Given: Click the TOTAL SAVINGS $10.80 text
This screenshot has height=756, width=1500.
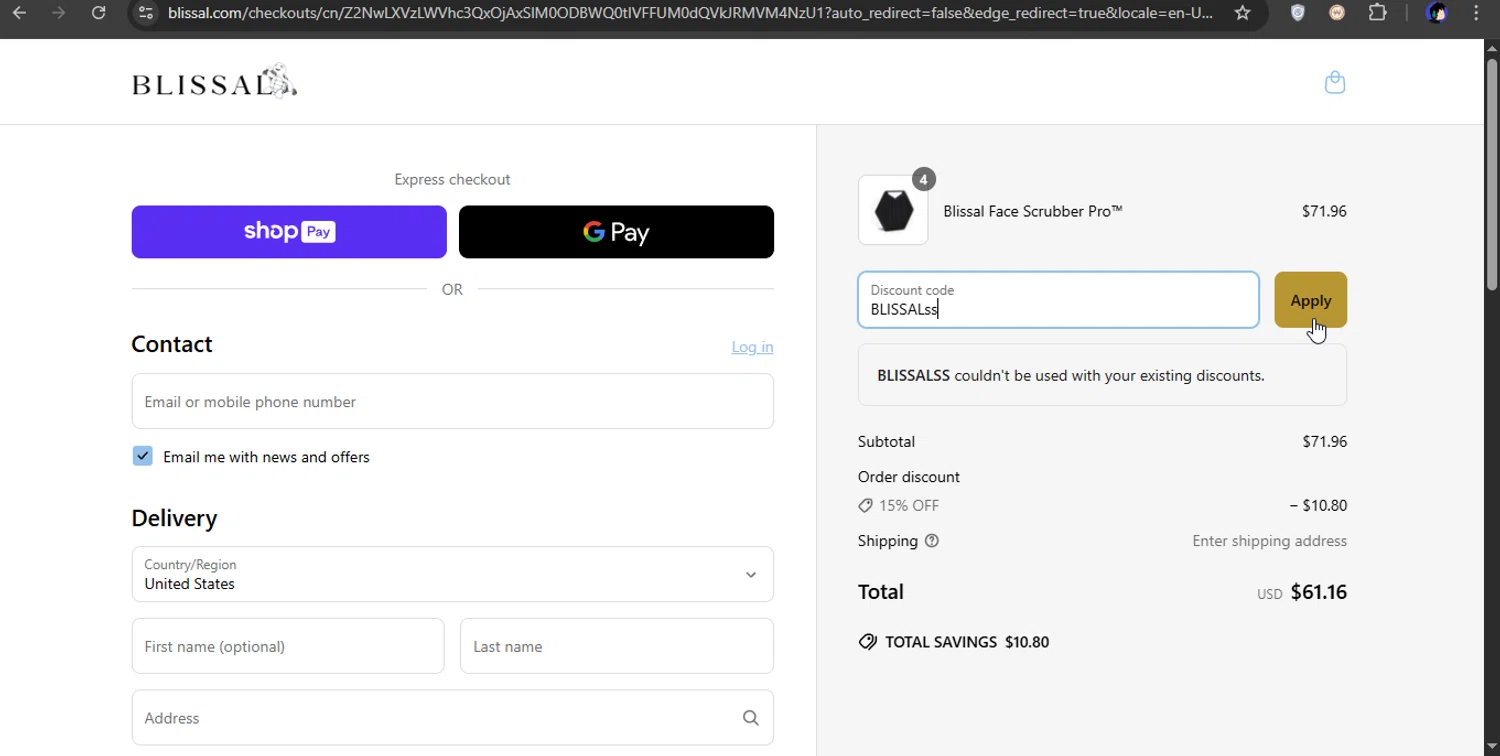Looking at the screenshot, I should coord(967,642).
